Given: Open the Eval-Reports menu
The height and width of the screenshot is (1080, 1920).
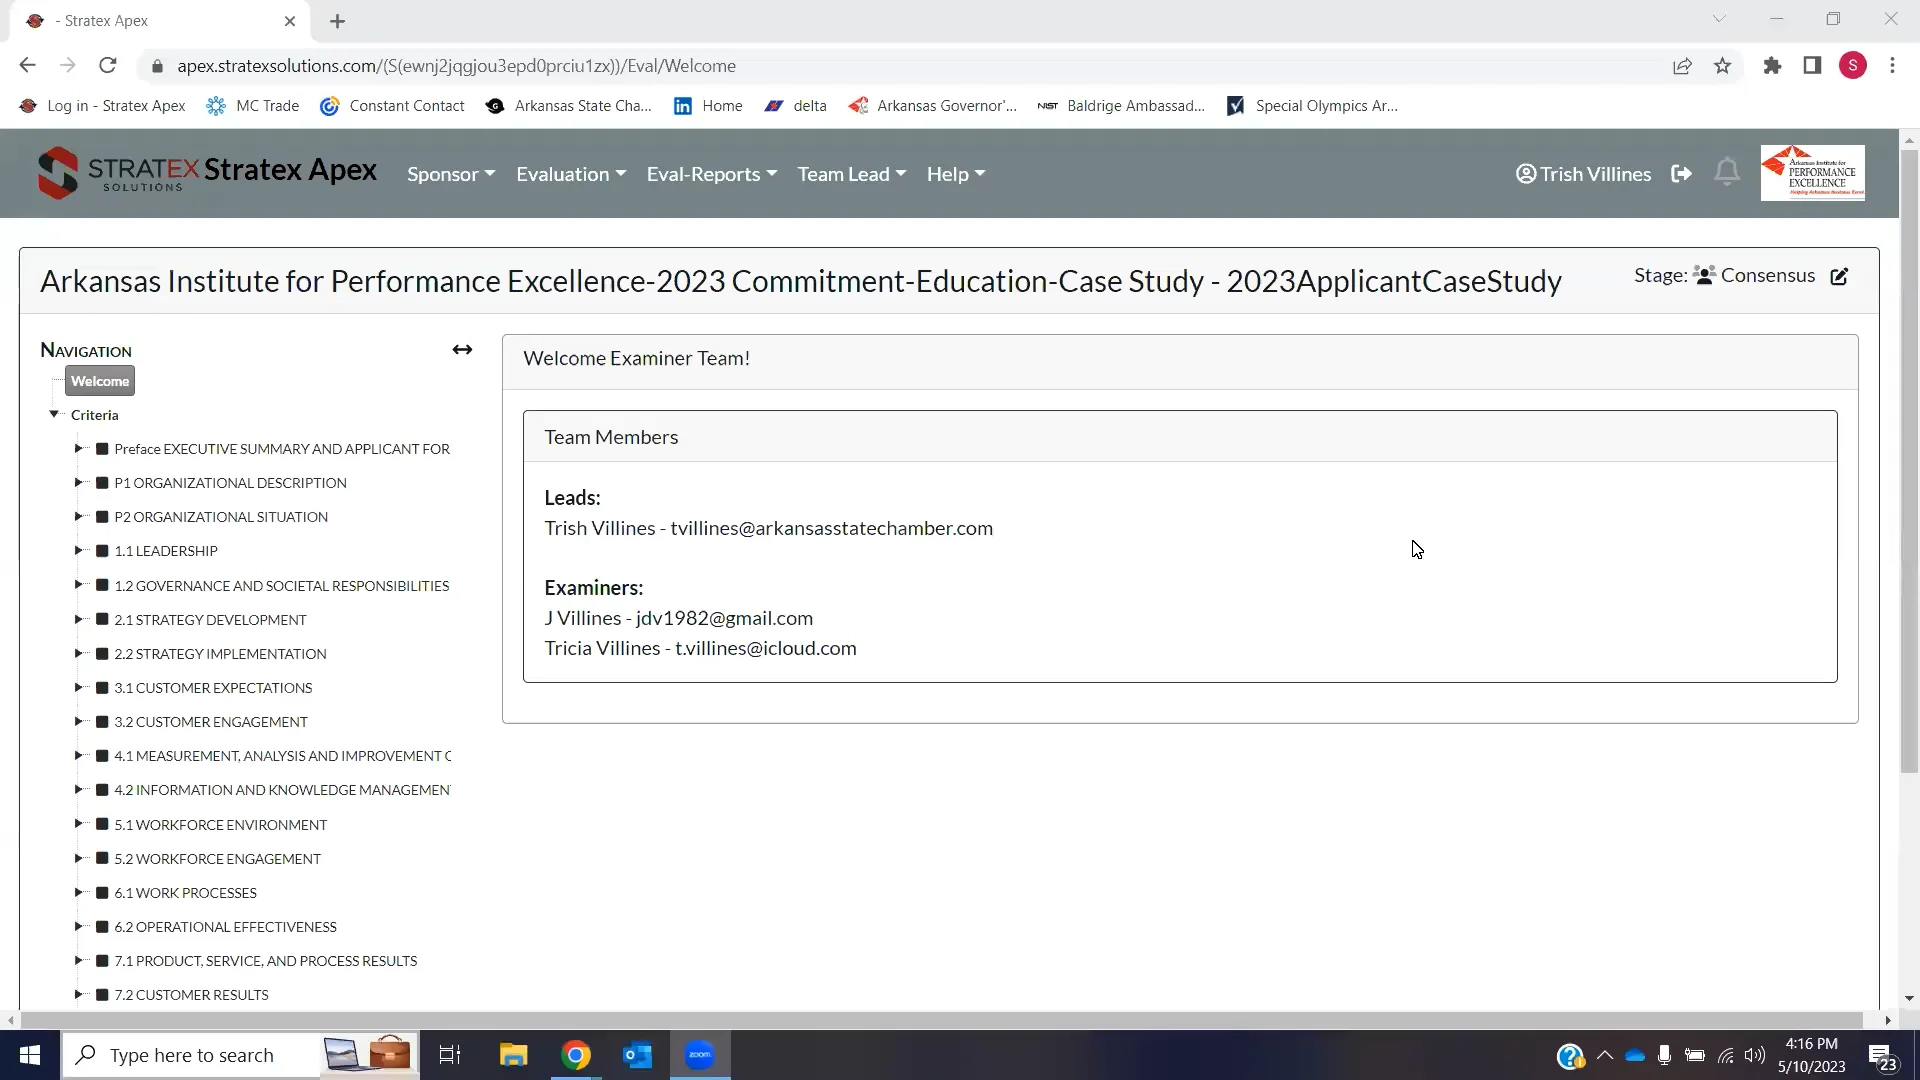Looking at the screenshot, I should click(711, 174).
